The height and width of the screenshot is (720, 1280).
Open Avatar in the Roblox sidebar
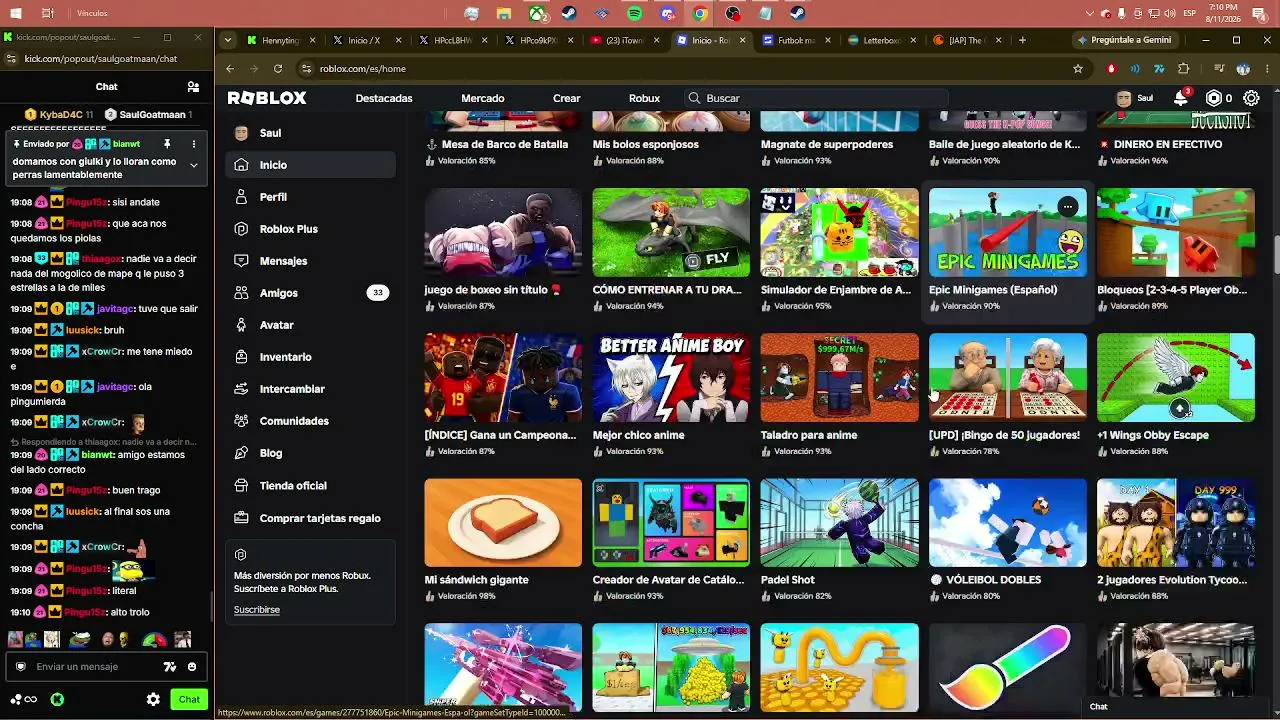point(311,325)
